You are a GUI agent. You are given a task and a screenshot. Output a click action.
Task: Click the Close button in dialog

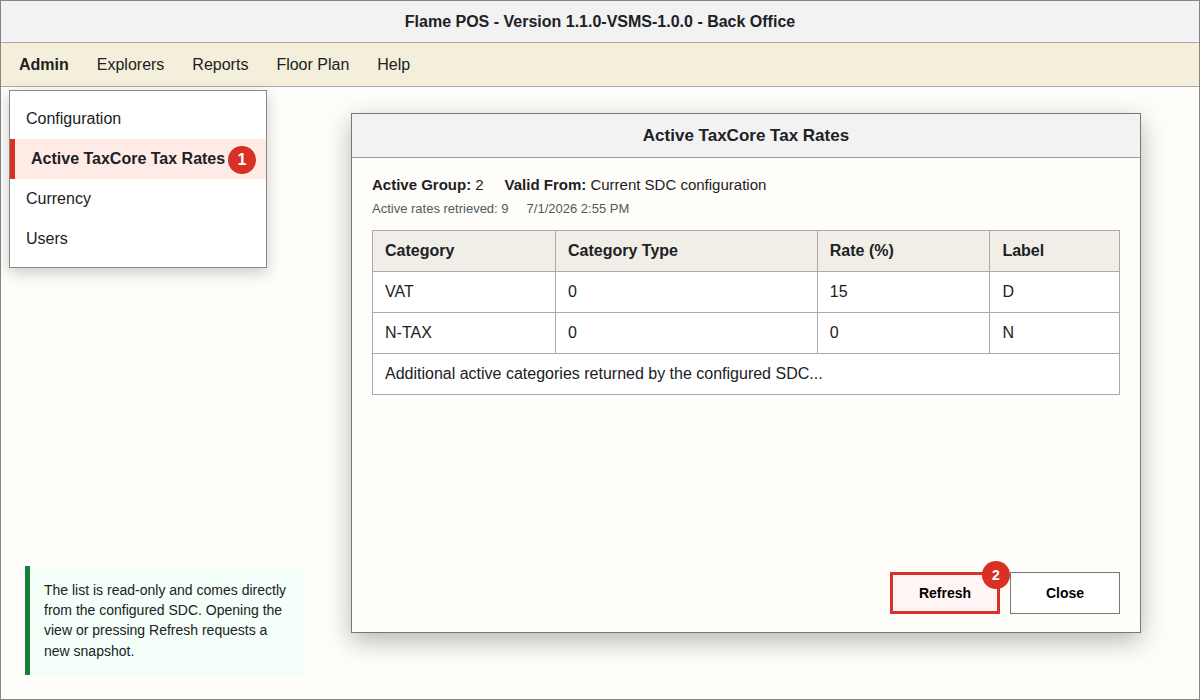(1065, 593)
